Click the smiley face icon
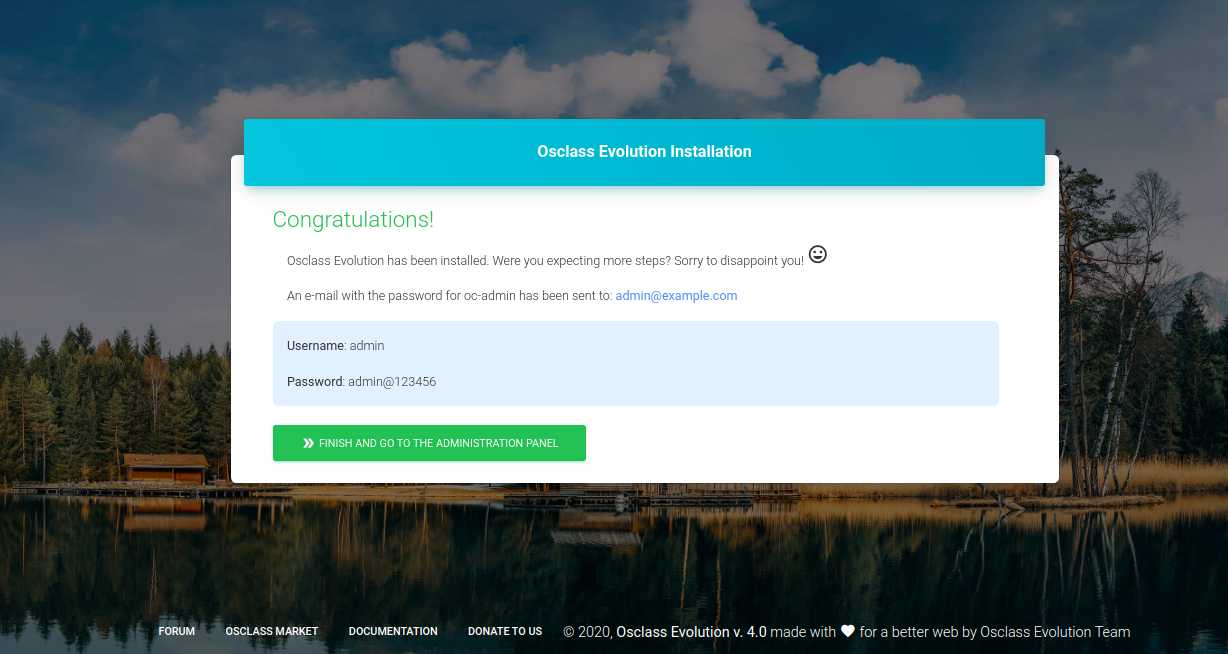This screenshot has height=654, width=1228. coord(818,254)
